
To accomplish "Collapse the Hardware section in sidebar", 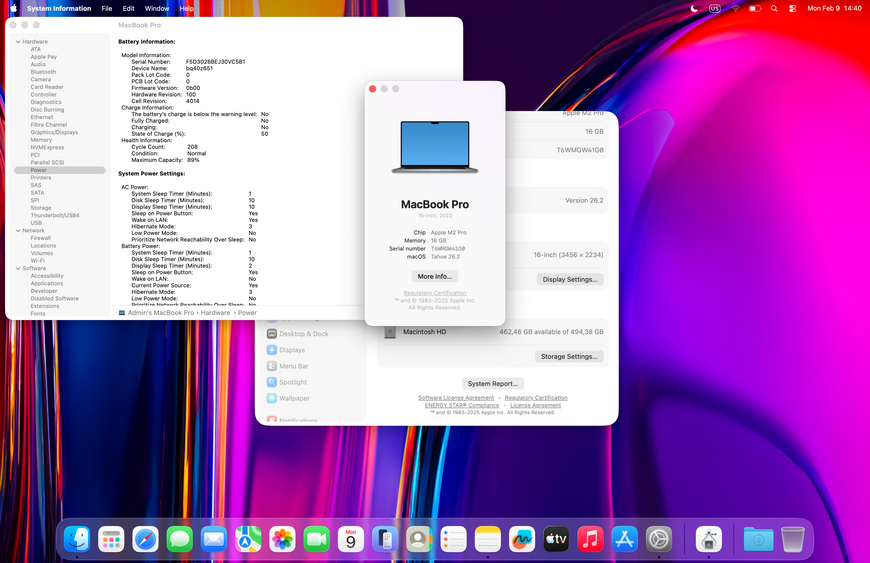I will 18,42.
